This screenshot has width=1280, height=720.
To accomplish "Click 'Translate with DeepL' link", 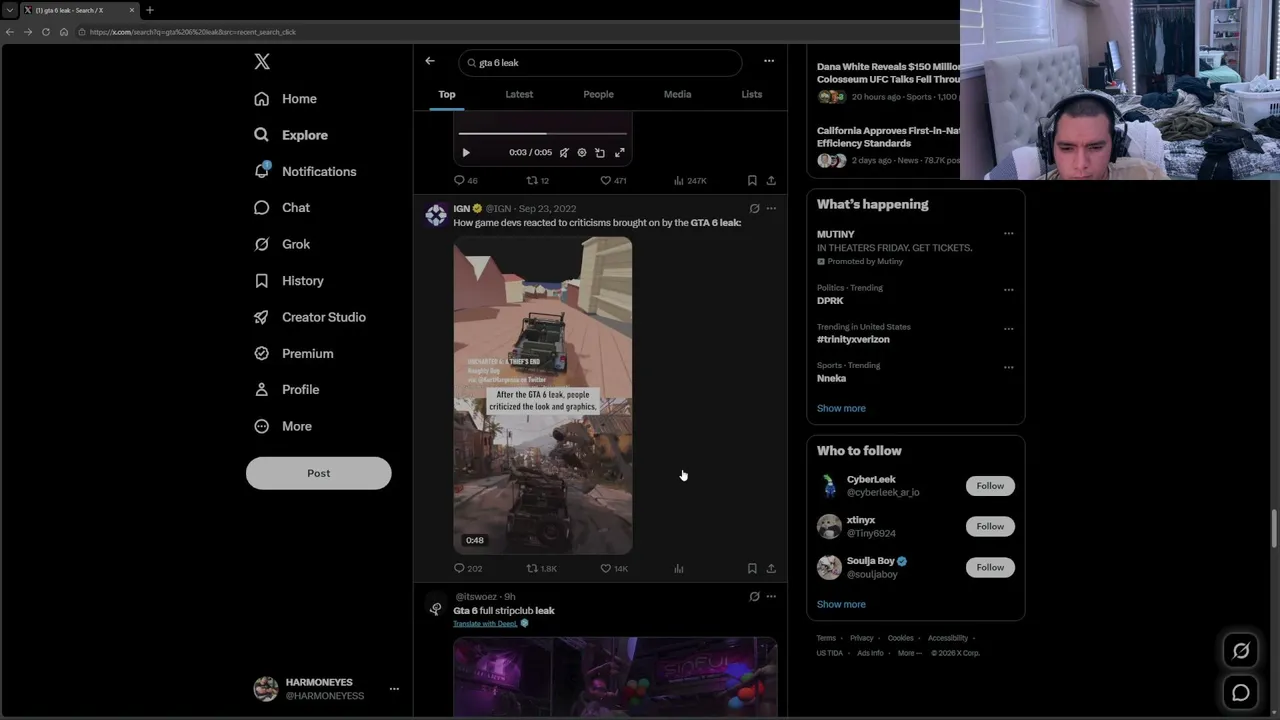I will (485, 624).
